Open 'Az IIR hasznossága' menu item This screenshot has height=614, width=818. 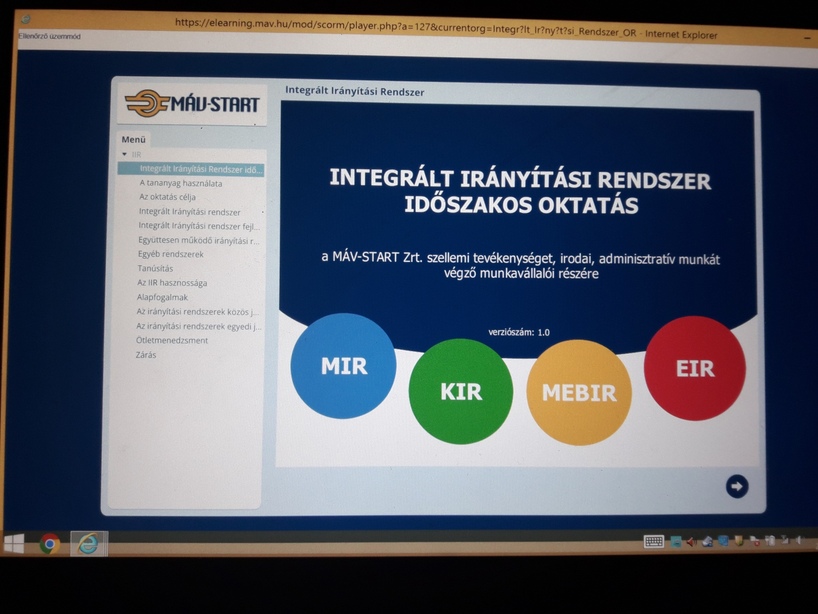point(172,283)
